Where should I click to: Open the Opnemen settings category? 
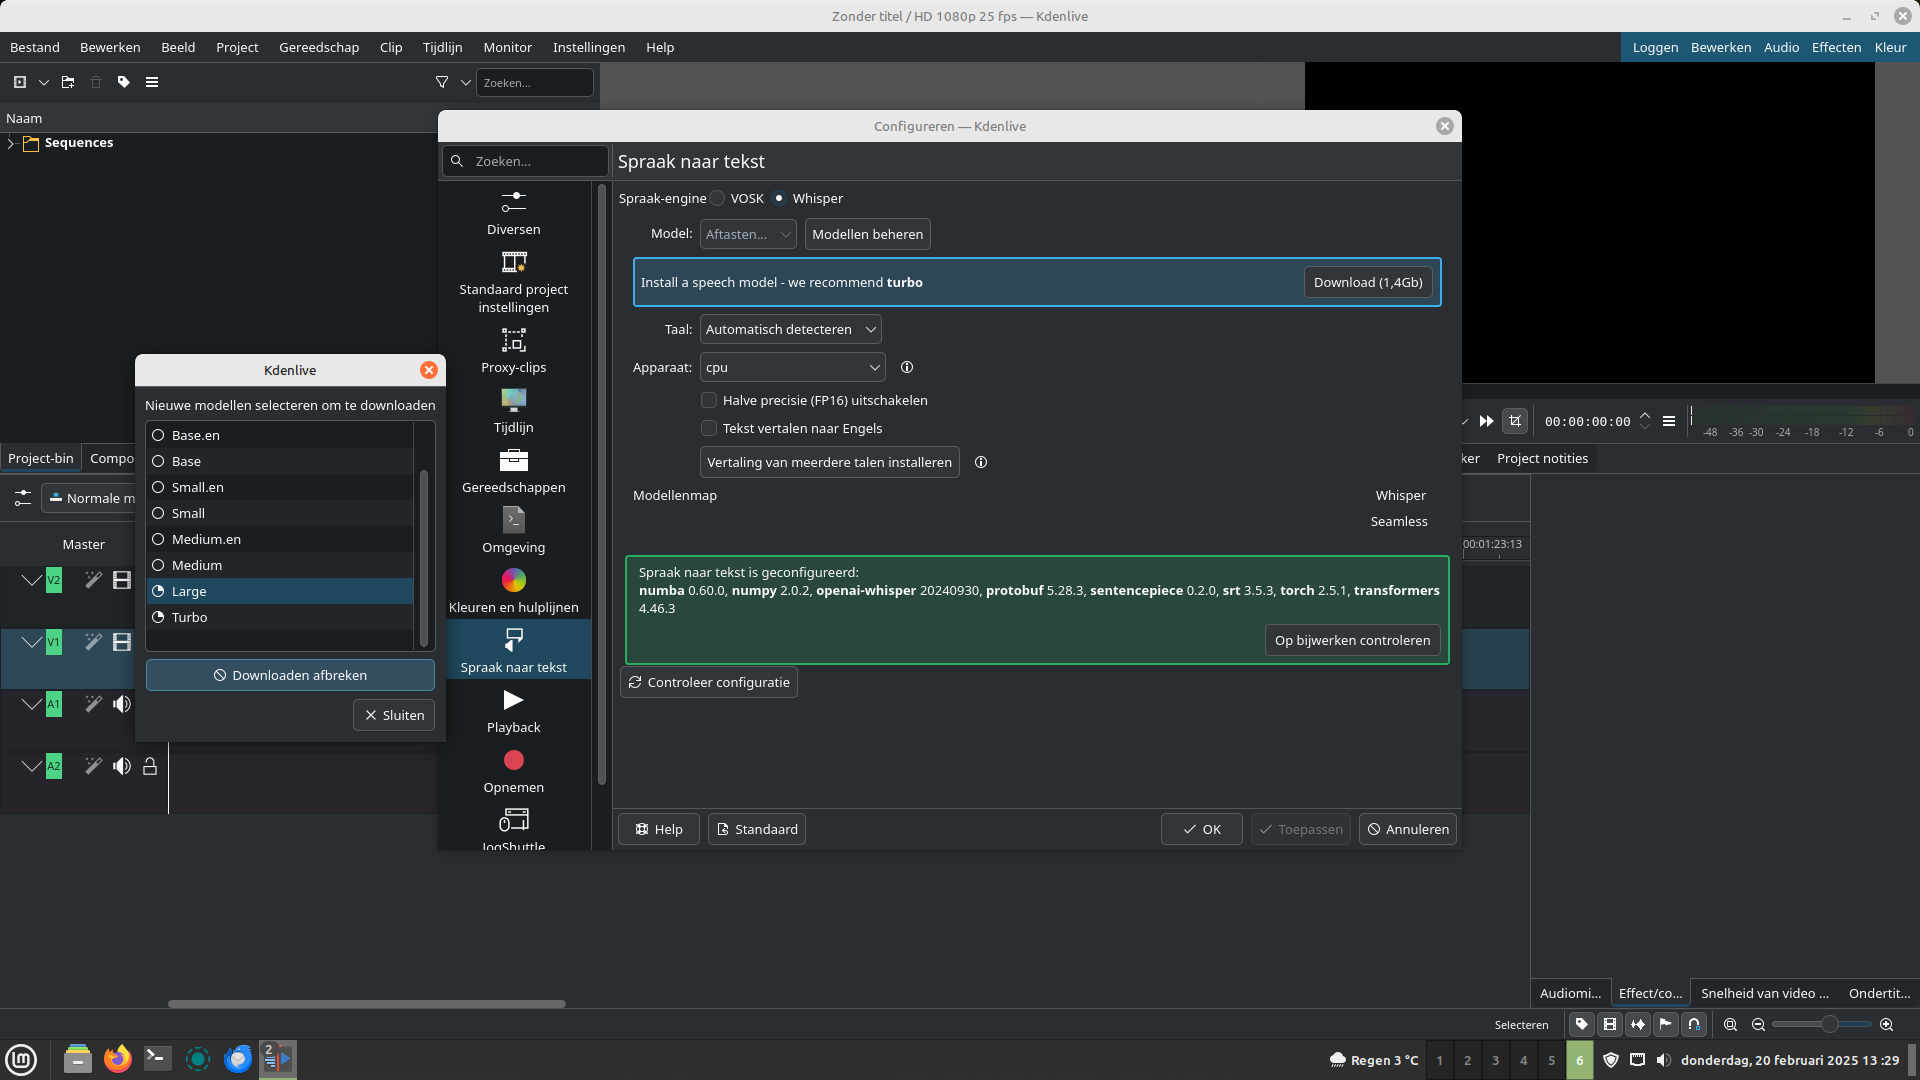513,771
